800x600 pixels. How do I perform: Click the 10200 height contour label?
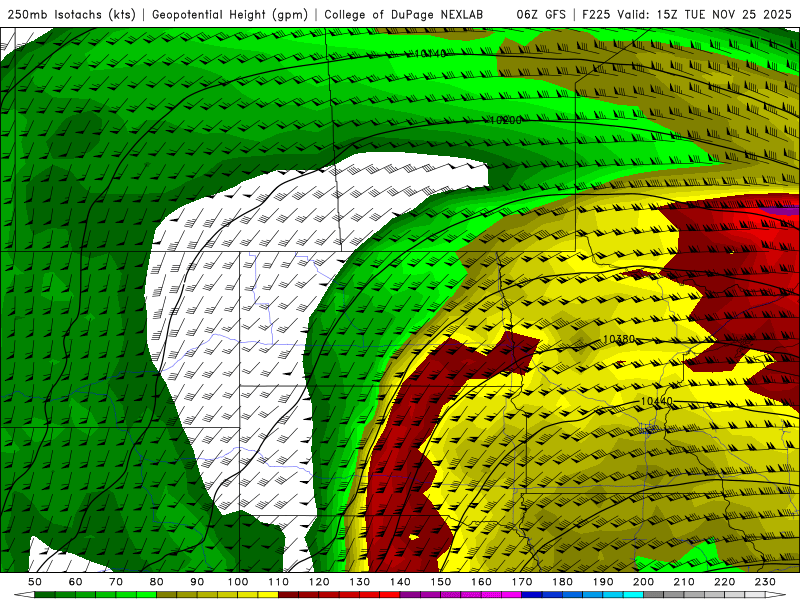click(x=506, y=120)
